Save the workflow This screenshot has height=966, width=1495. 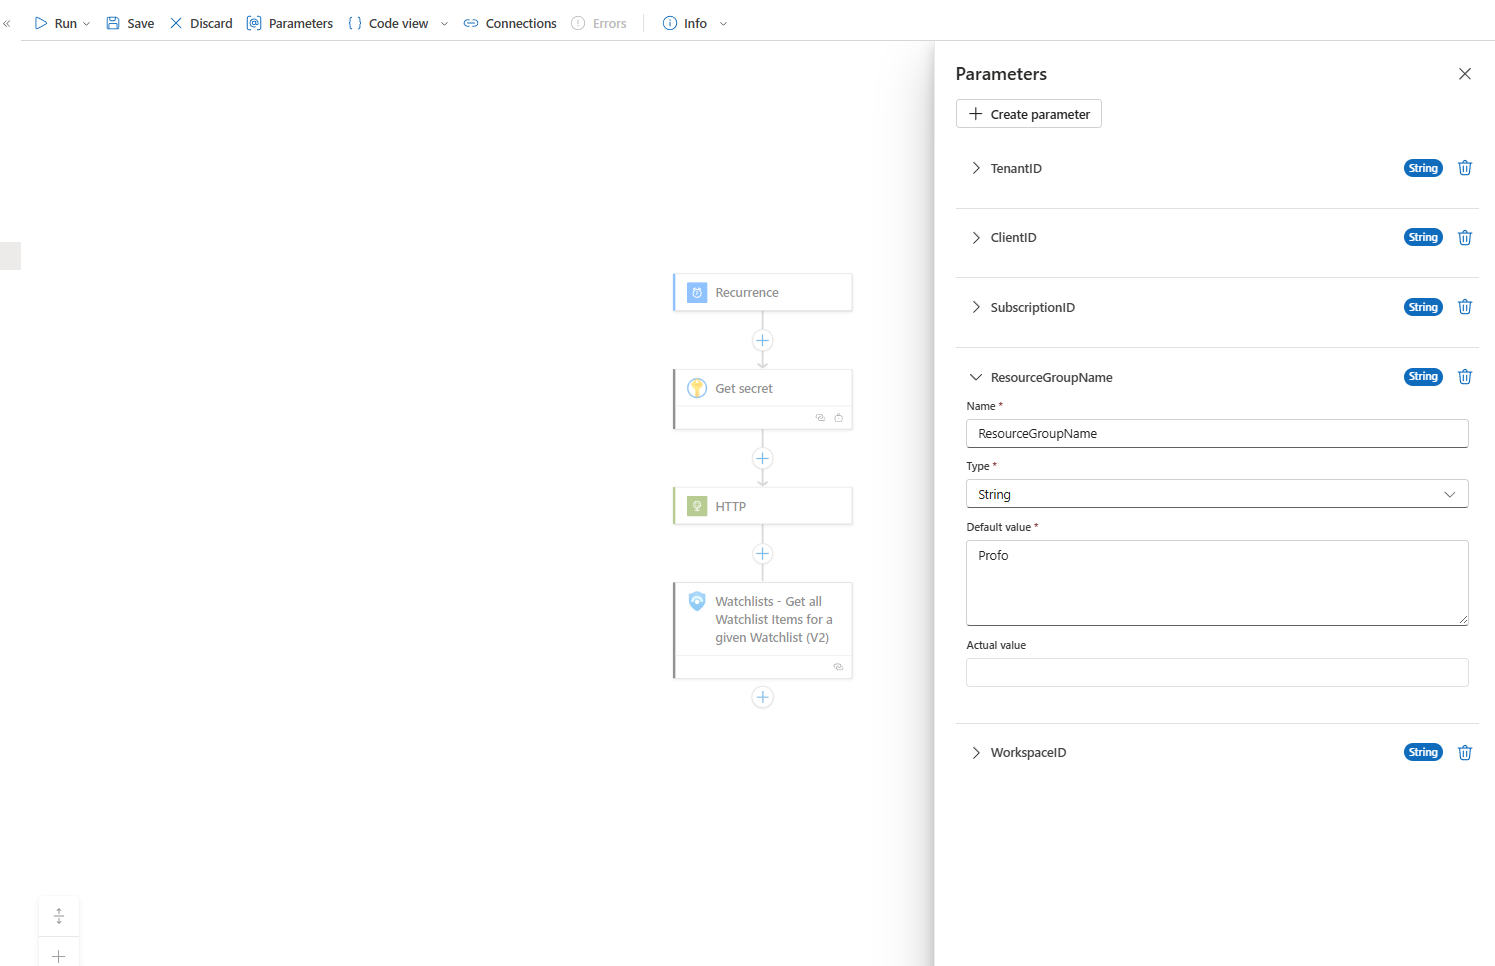pyautogui.click(x=130, y=24)
